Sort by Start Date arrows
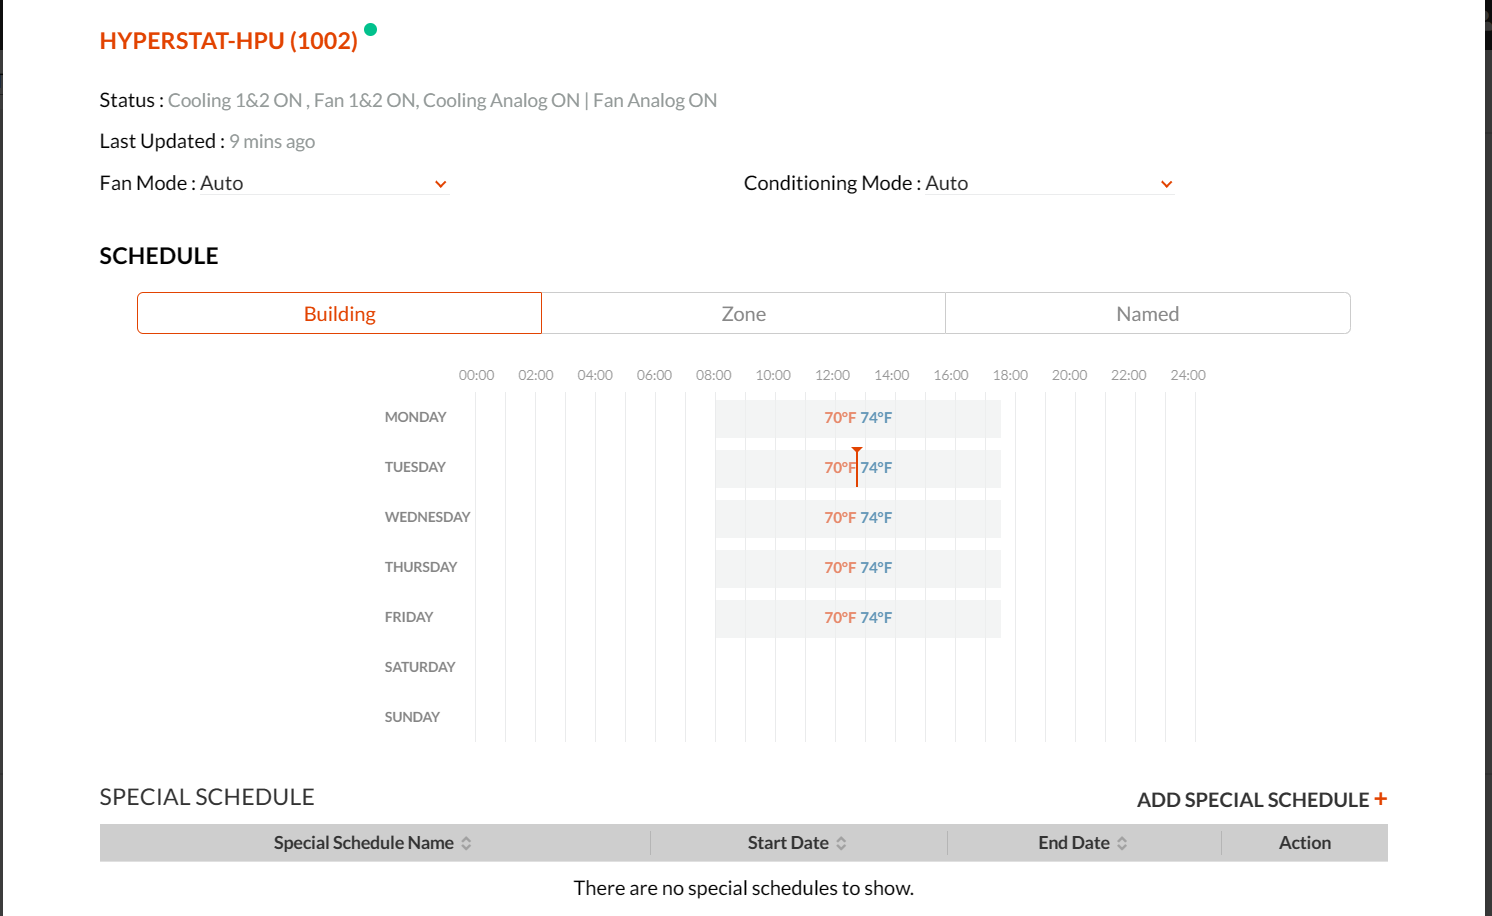1492x916 pixels. tap(841, 843)
